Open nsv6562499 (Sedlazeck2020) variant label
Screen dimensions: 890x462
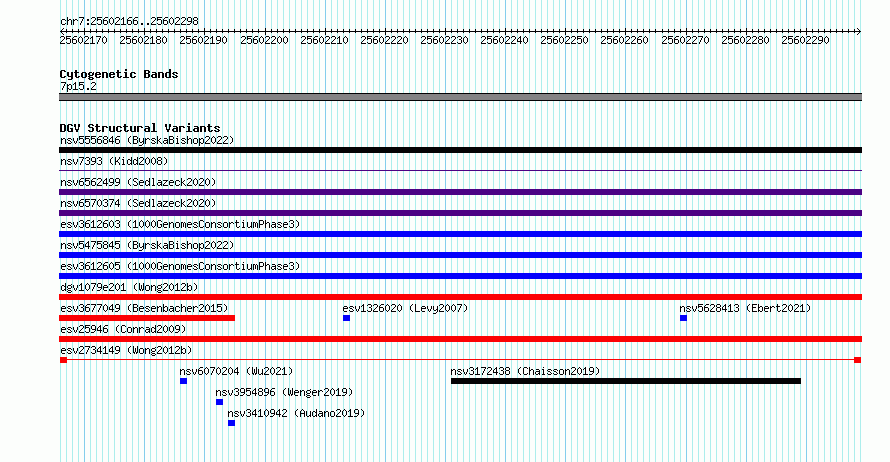pyautogui.click(x=138, y=182)
